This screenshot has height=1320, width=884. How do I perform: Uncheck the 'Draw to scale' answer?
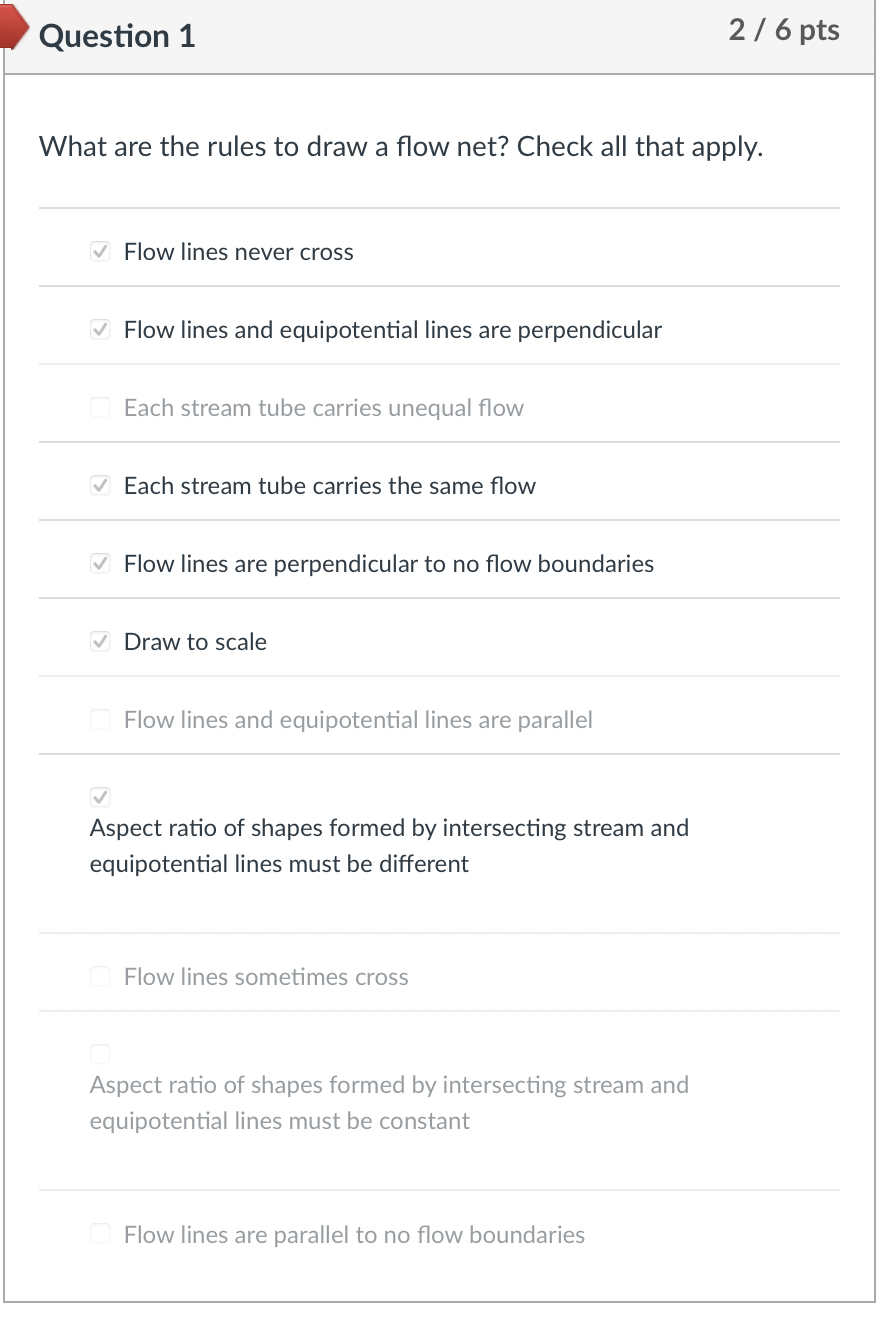[x=100, y=641]
